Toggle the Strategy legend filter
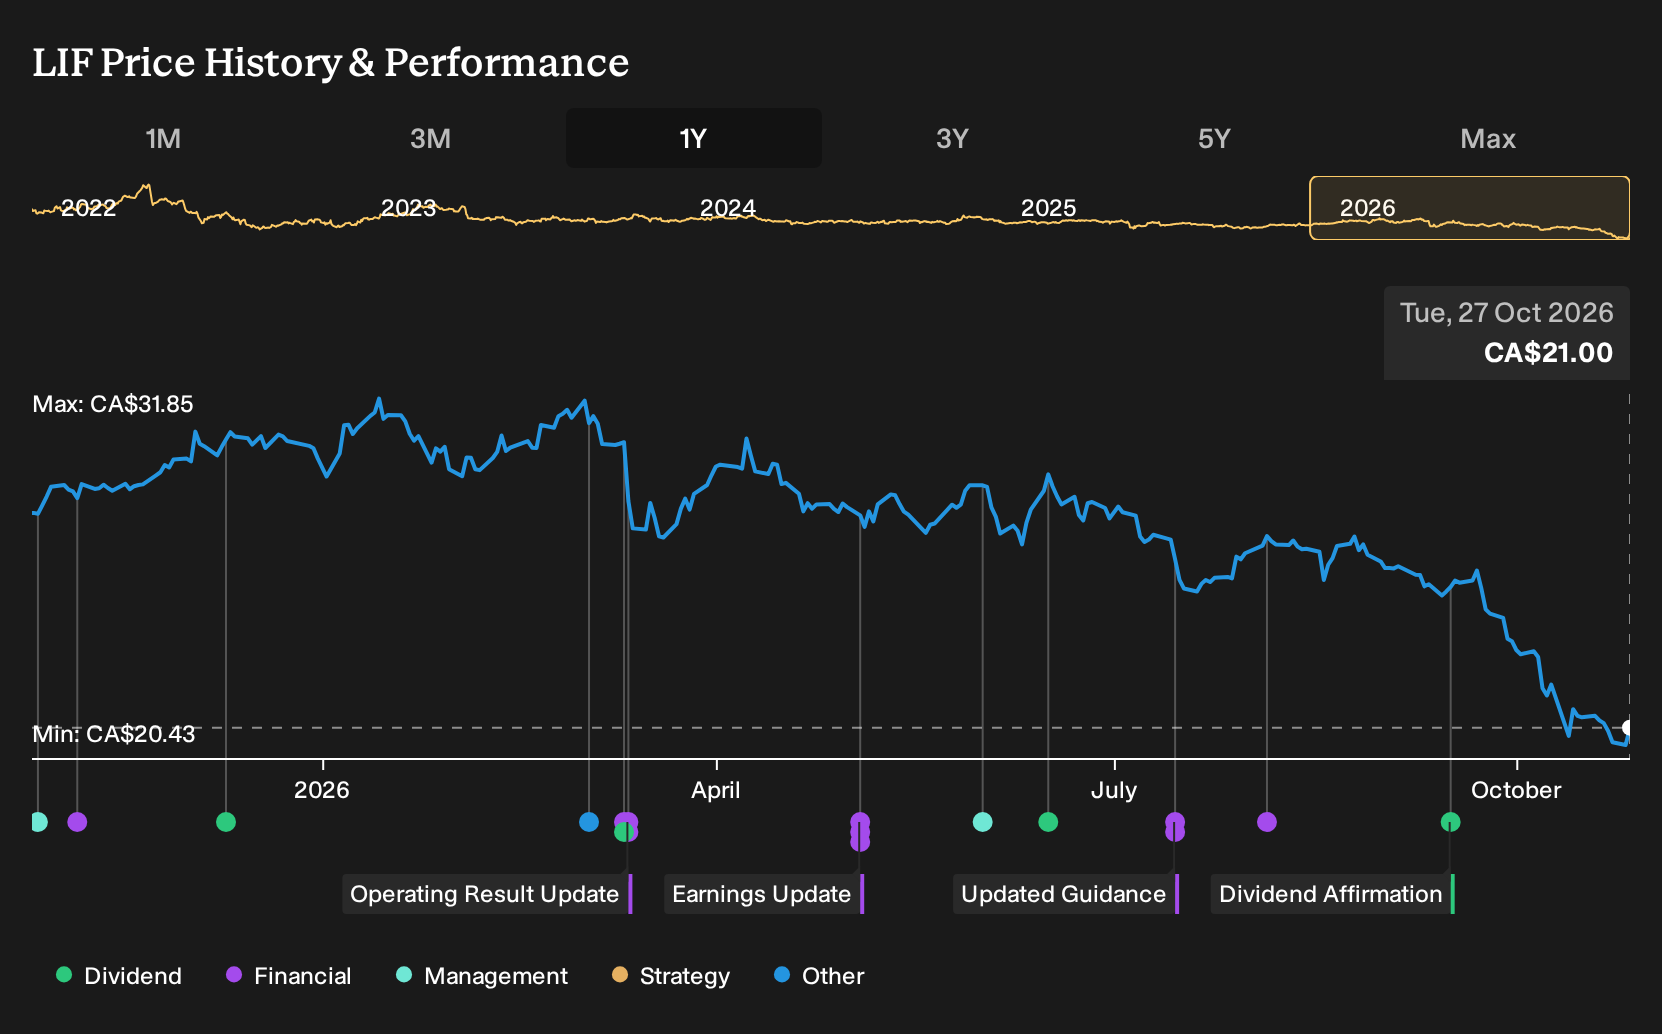The width and height of the screenshot is (1662, 1034). (671, 976)
